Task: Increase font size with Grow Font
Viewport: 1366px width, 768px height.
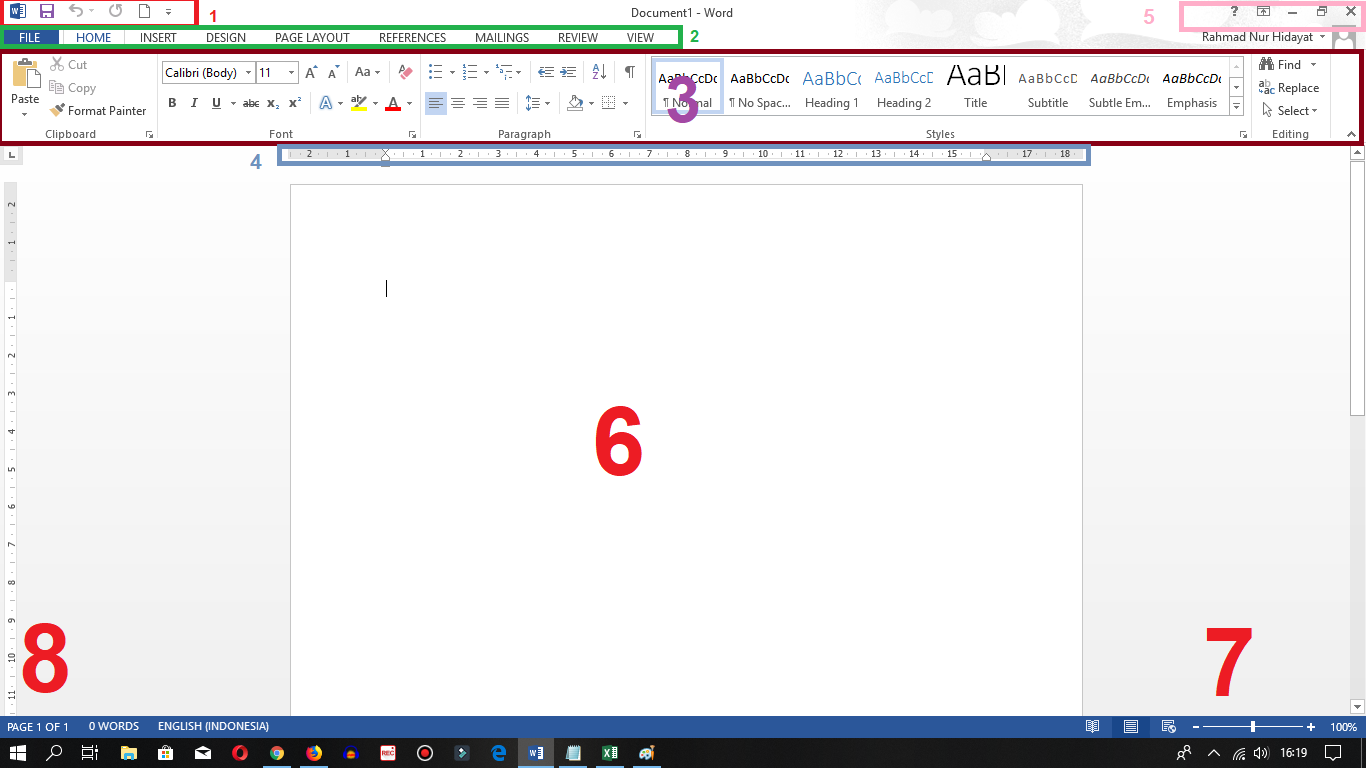Action: (312, 72)
